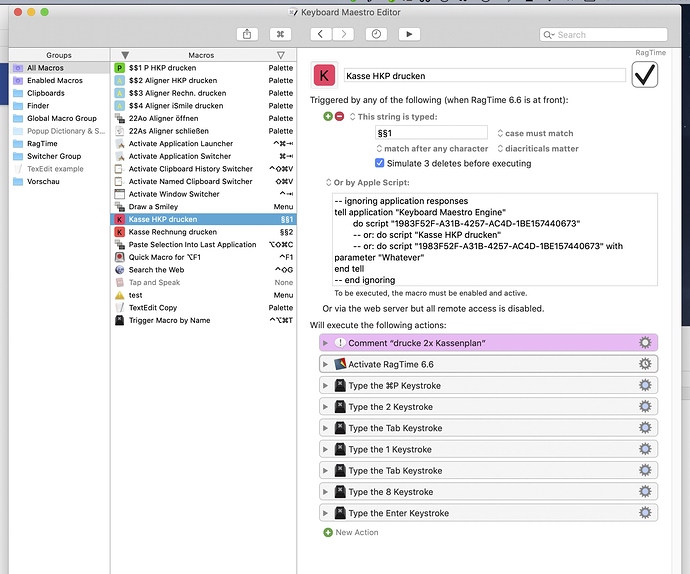Select the TexEdit example group
This screenshot has height=574, width=690.
point(59,169)
